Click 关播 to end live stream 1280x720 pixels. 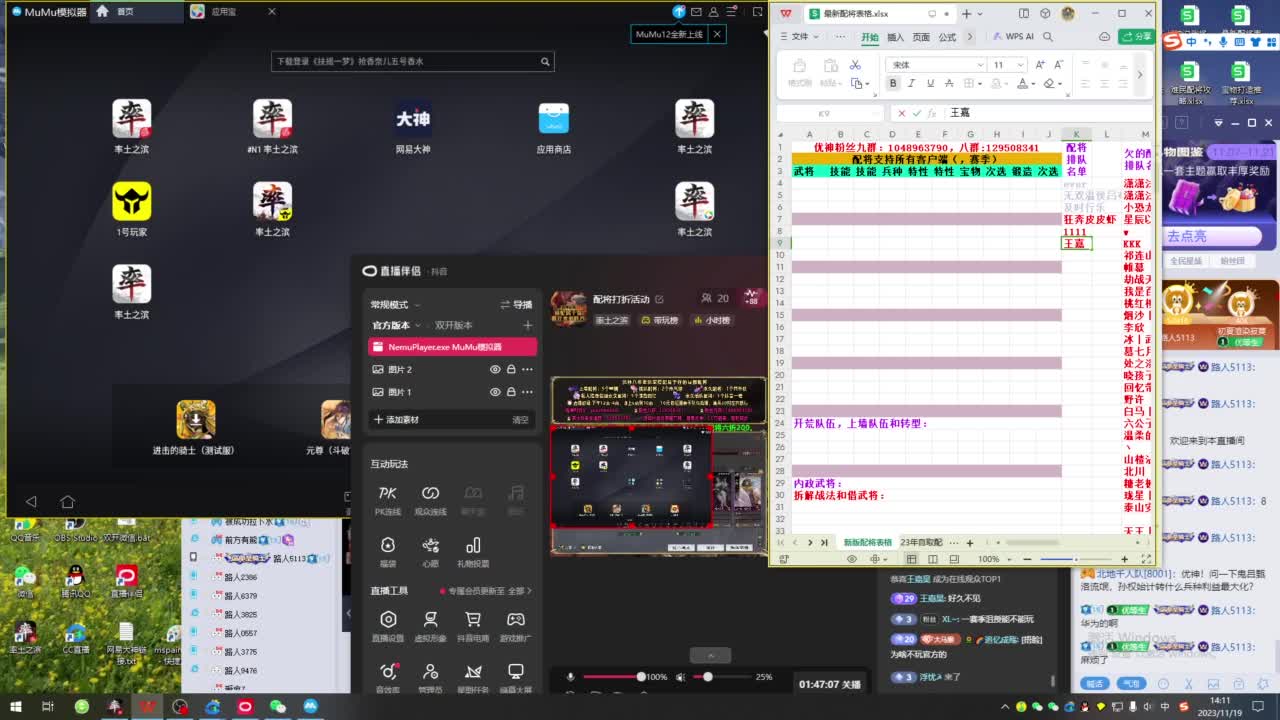[x=851, y=685]
